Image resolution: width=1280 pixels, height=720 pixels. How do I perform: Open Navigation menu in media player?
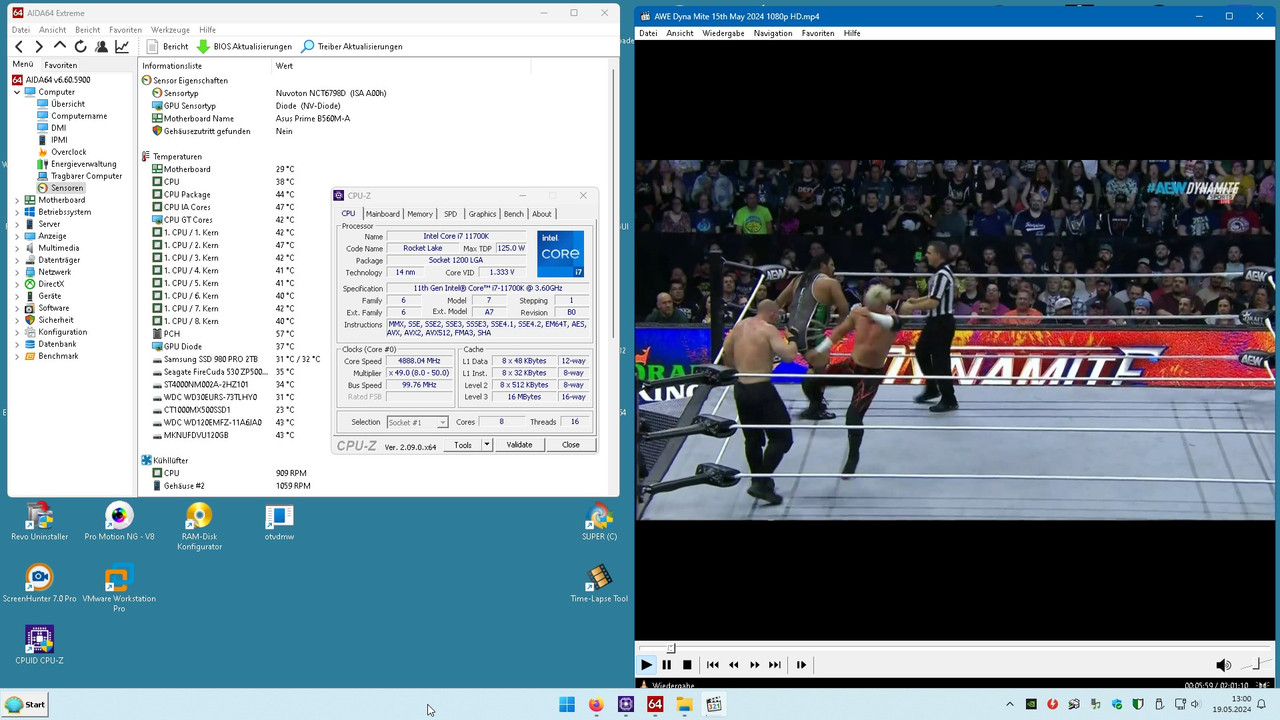click(773, 33)
